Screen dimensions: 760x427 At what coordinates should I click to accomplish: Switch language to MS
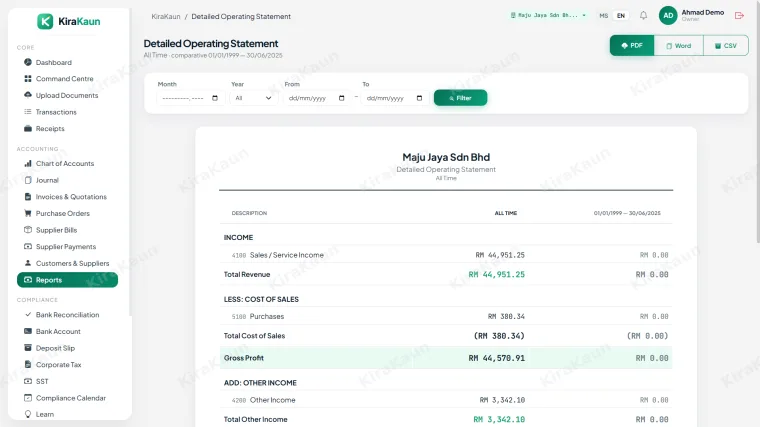603,16
